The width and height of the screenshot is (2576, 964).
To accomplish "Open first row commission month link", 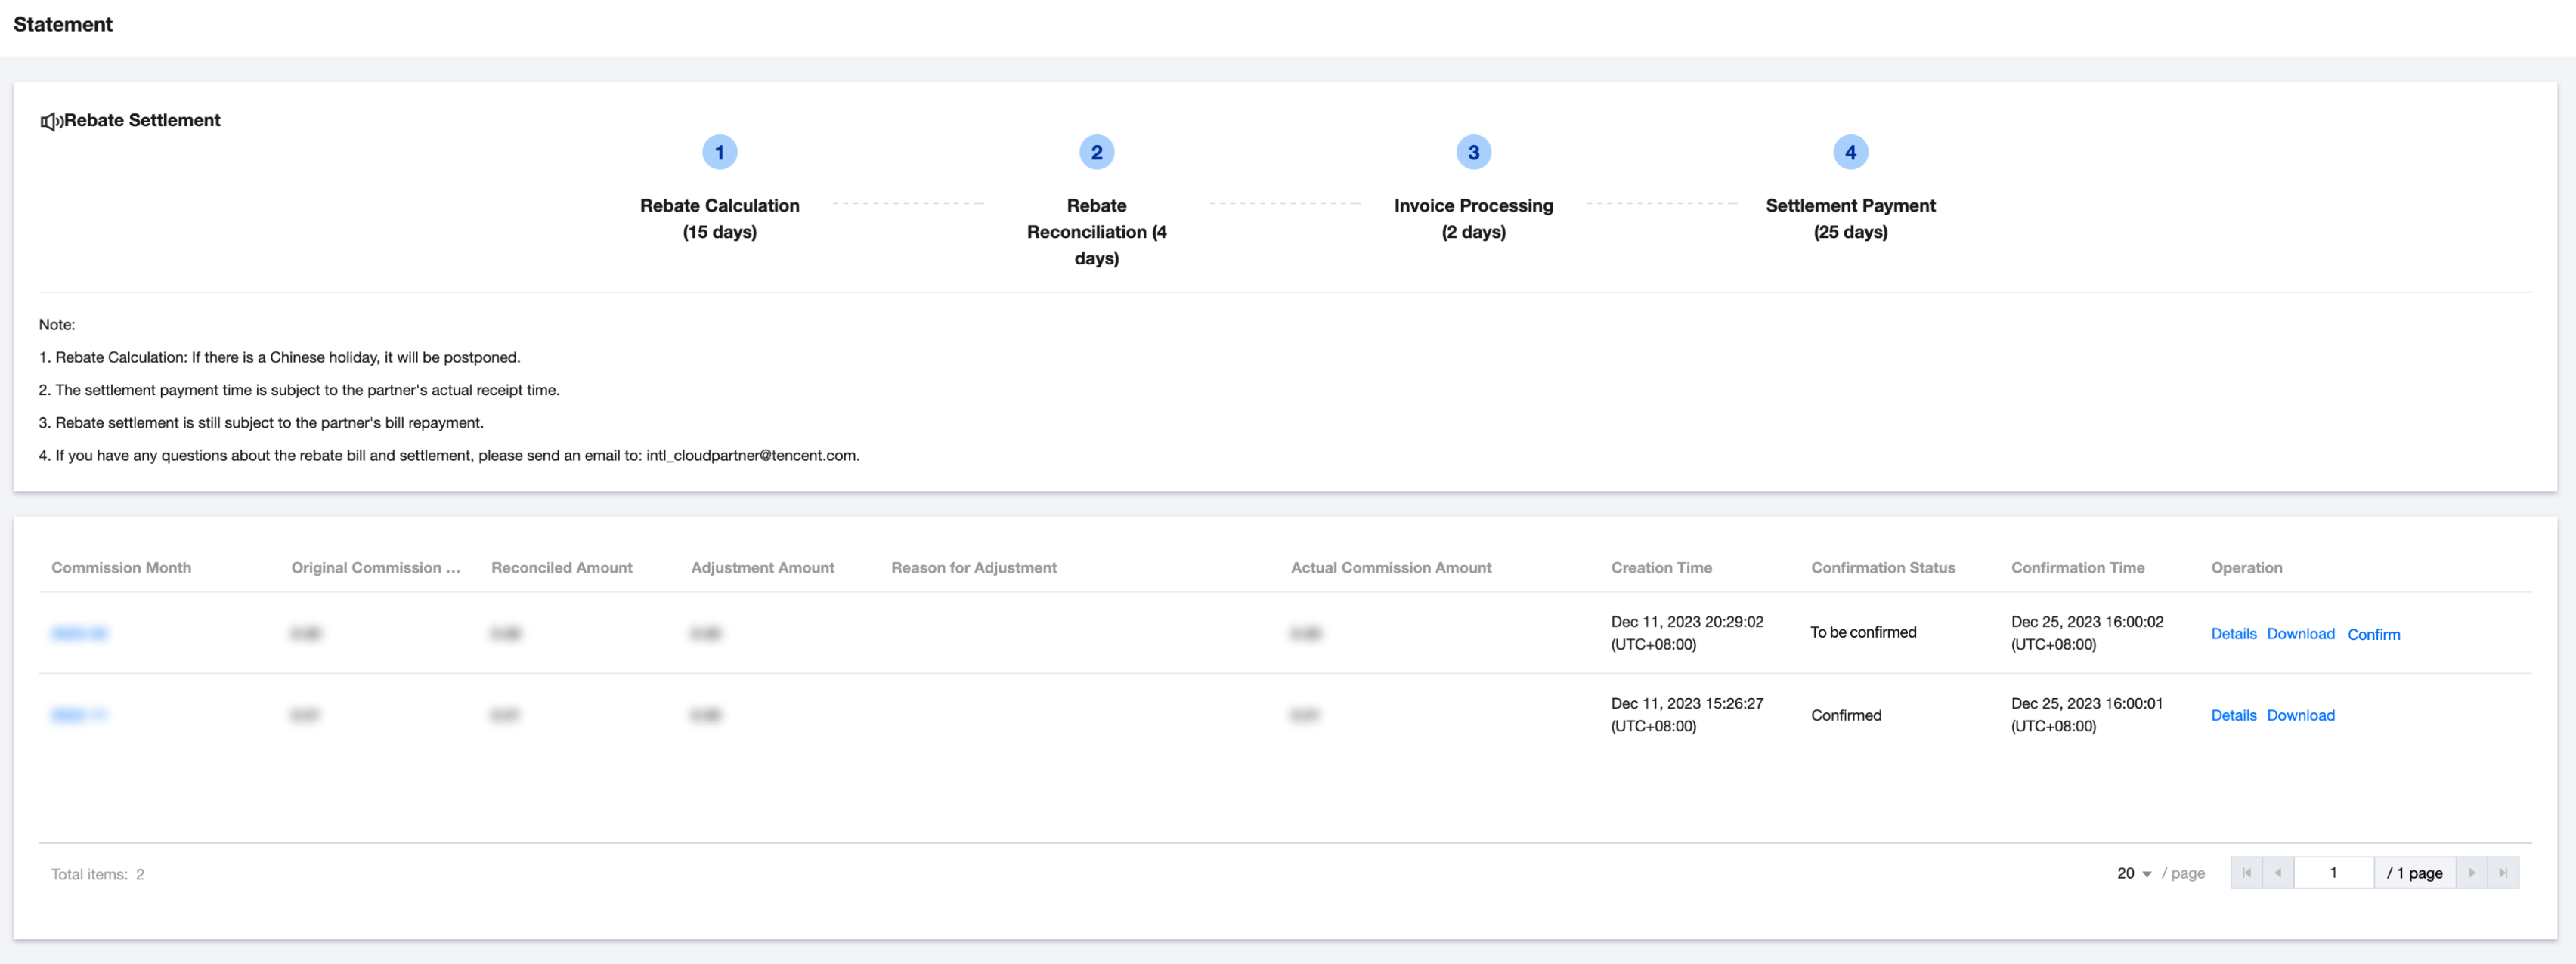I will click(79, 633).
